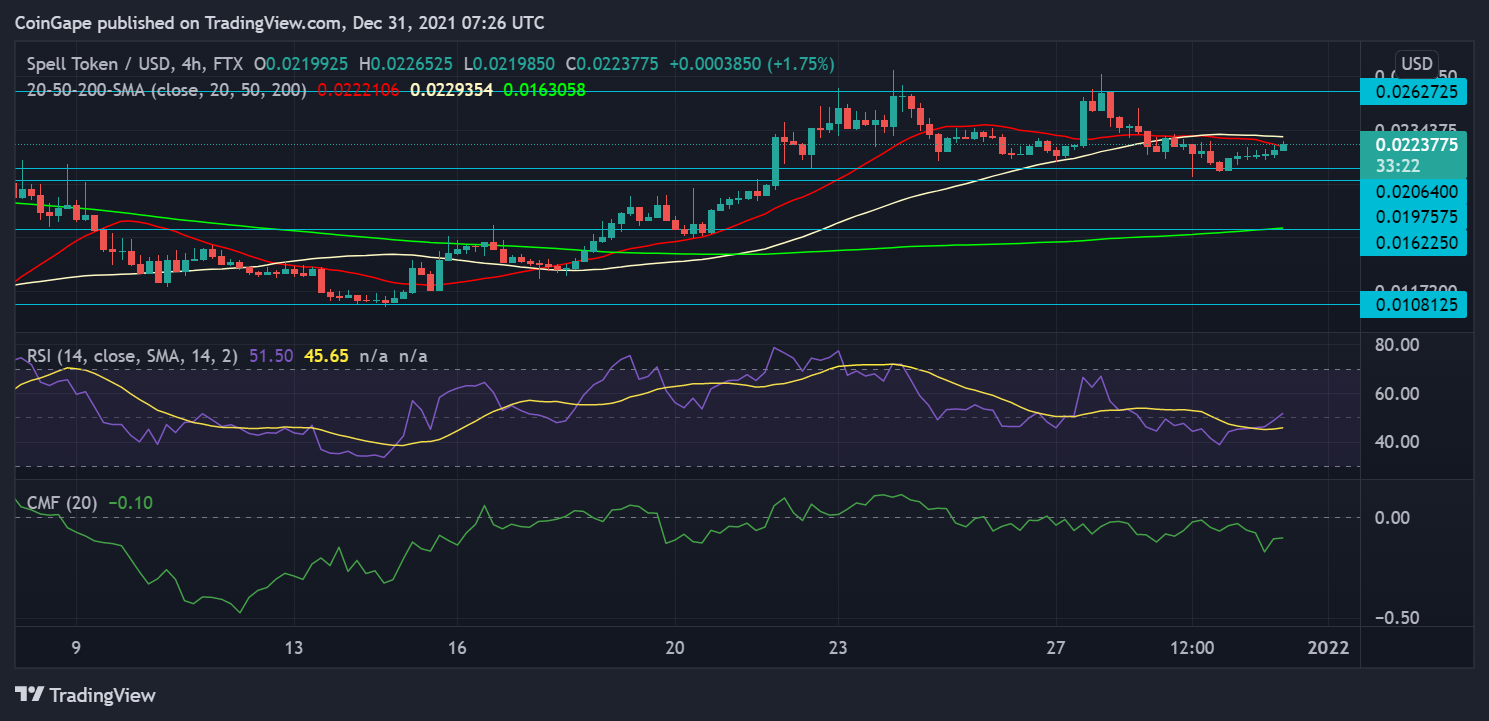Click the 23 date marker on time axis
The image size is (1489, 721).
point(838,646)
